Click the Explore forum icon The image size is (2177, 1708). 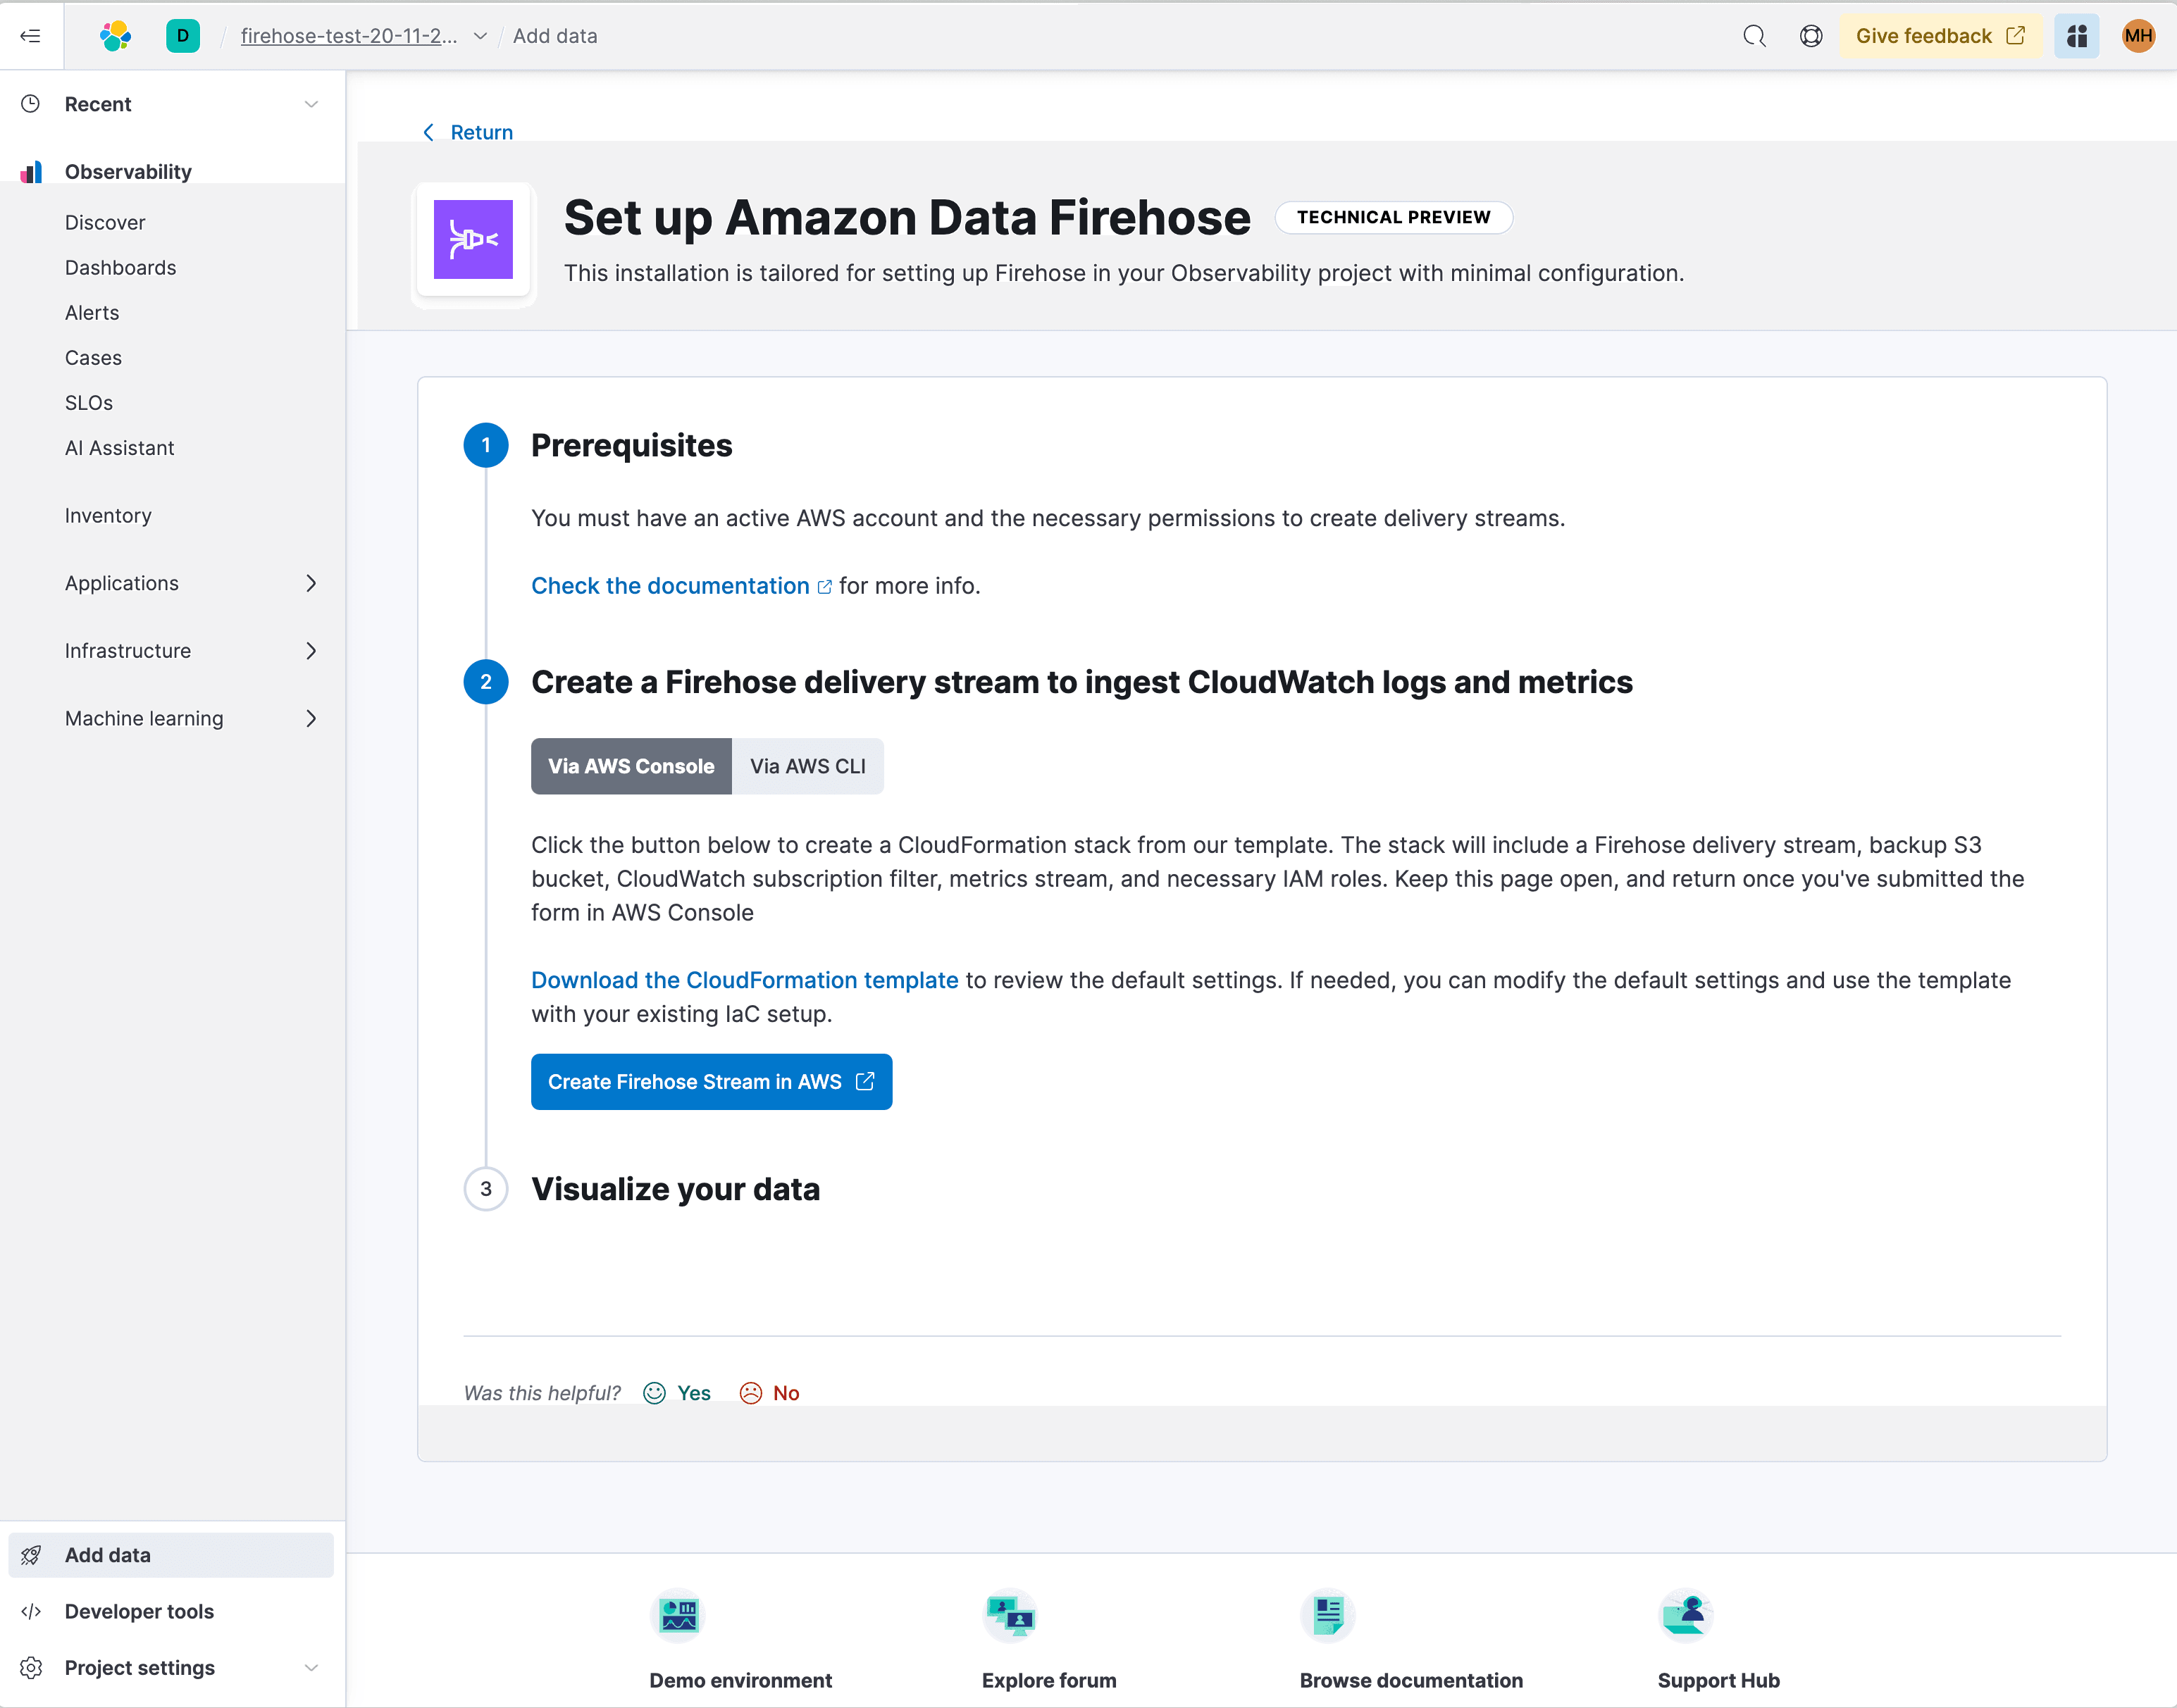[x=1010, y=1614]
